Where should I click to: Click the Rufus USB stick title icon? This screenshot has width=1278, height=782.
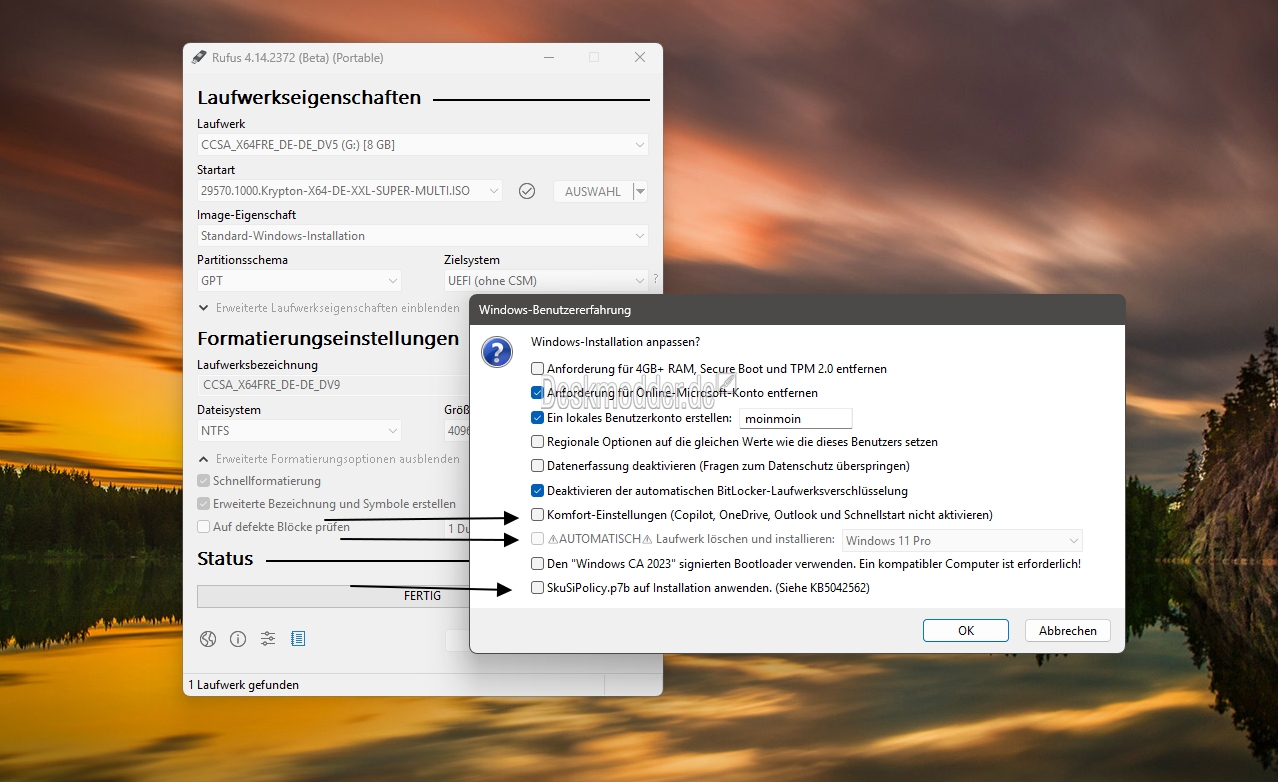point(199,58)
